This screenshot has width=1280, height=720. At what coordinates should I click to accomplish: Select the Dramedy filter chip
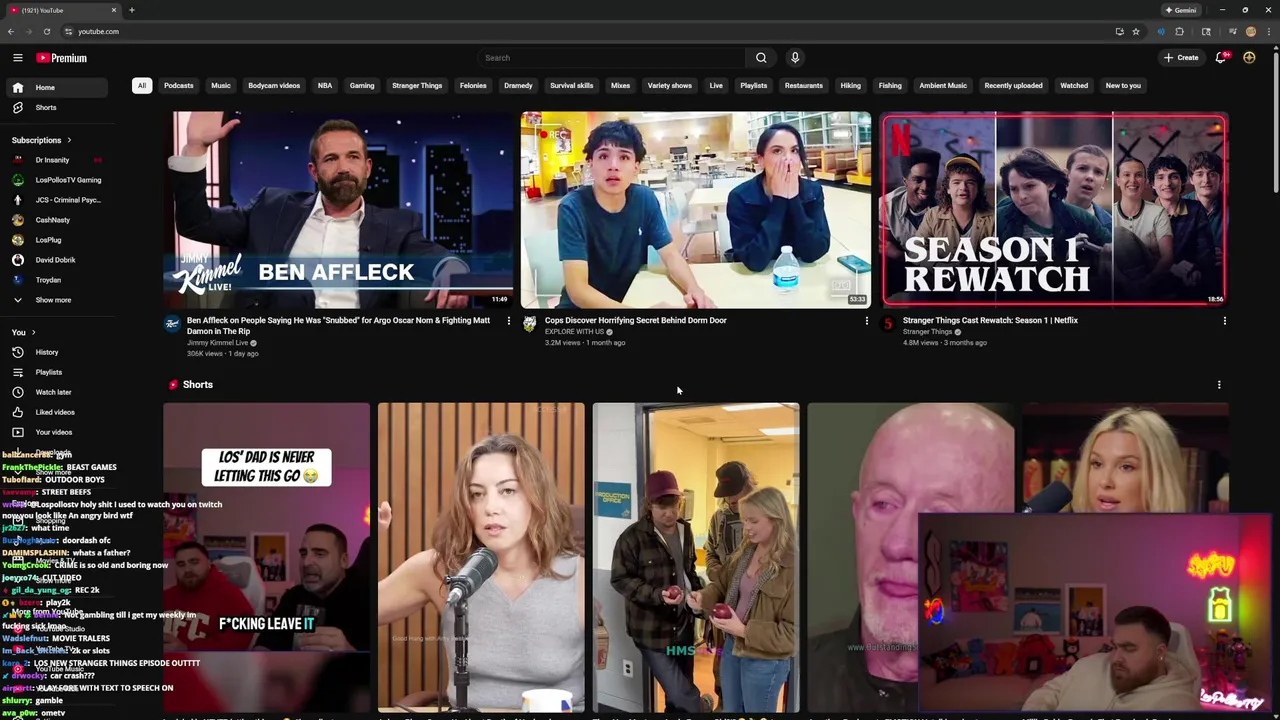pyautogui.click(x=518, y=86)
